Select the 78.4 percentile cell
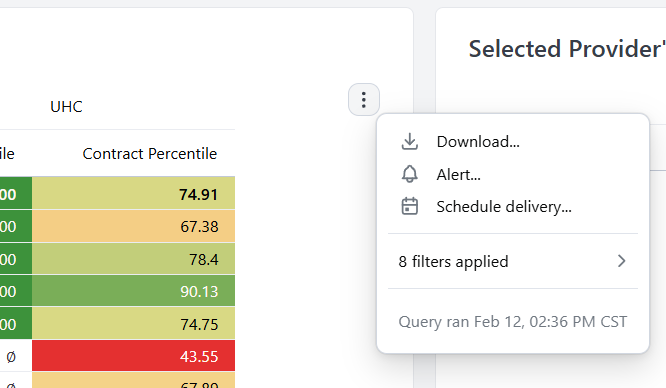 tap(133, 259)
